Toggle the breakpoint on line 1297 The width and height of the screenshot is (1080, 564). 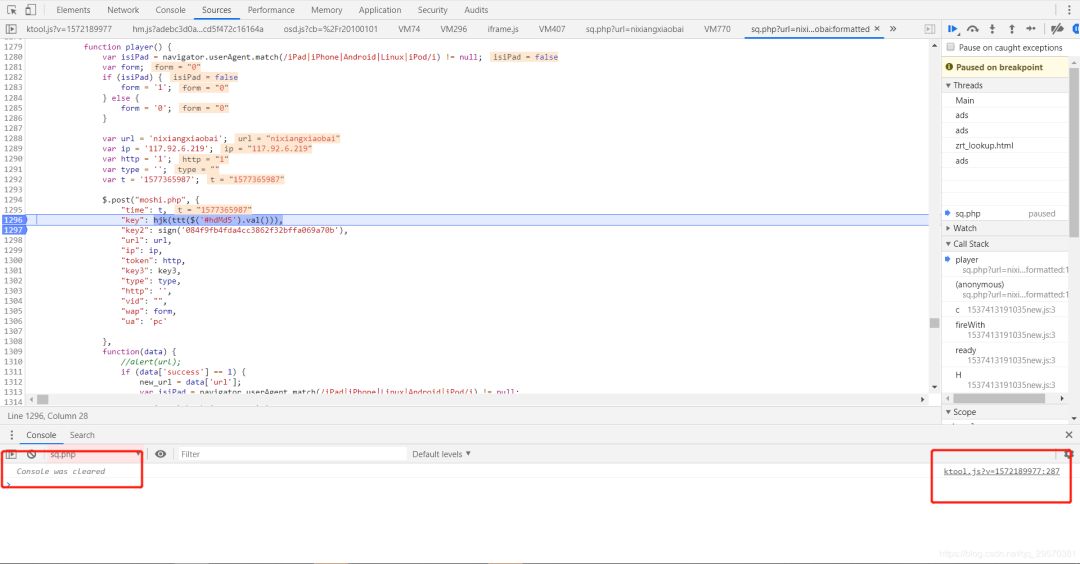13,230
